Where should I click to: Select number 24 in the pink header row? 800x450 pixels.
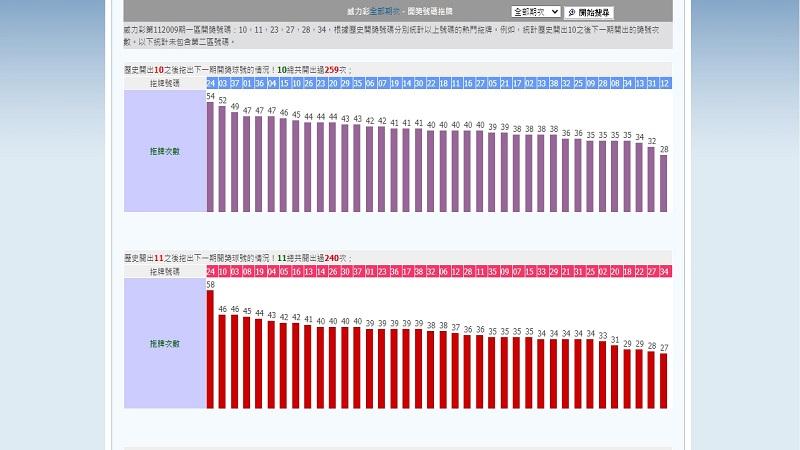pos(211,271)
